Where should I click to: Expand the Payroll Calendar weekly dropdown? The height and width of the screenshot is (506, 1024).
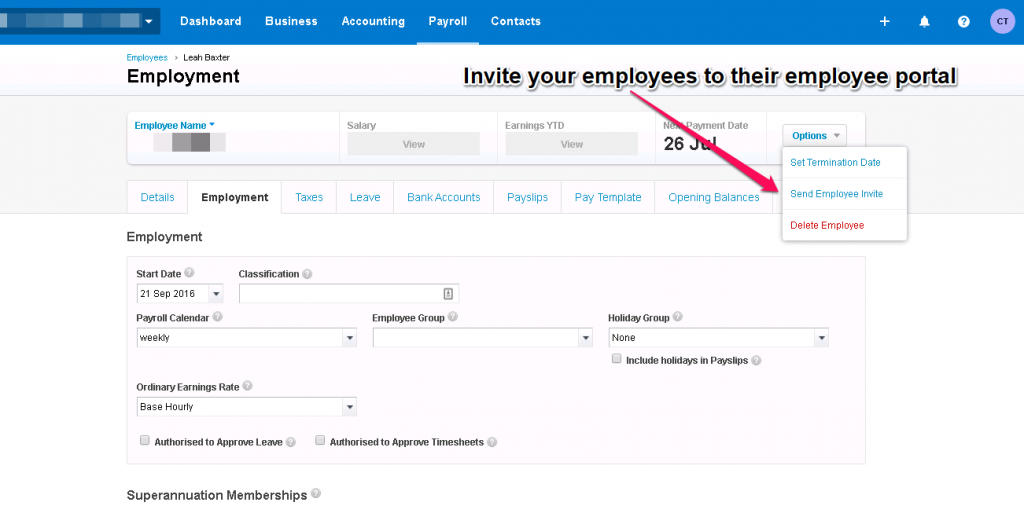(x=350, y=338)
